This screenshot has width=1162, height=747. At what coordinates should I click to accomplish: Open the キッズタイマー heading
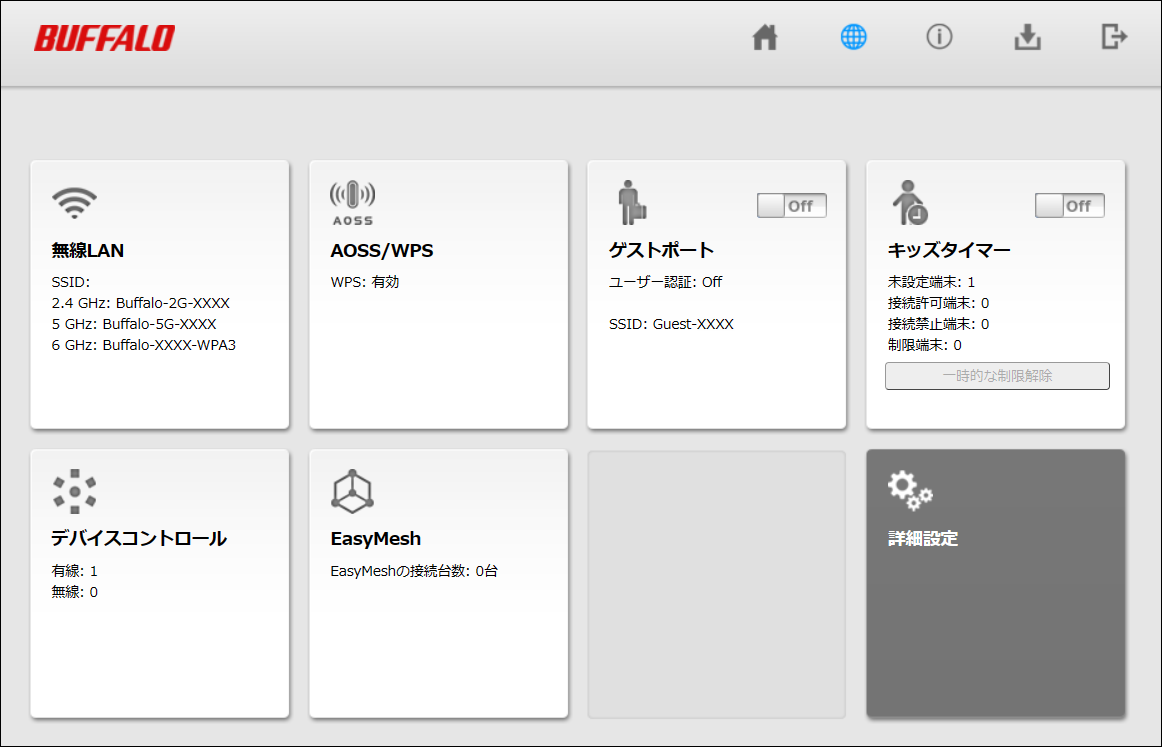tap(949, 251)
